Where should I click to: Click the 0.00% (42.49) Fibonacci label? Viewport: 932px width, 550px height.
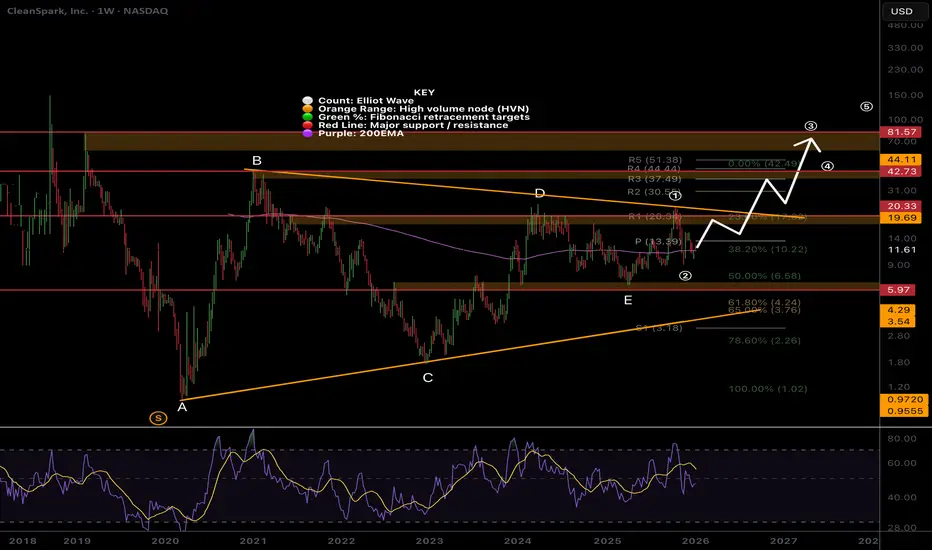763,164
